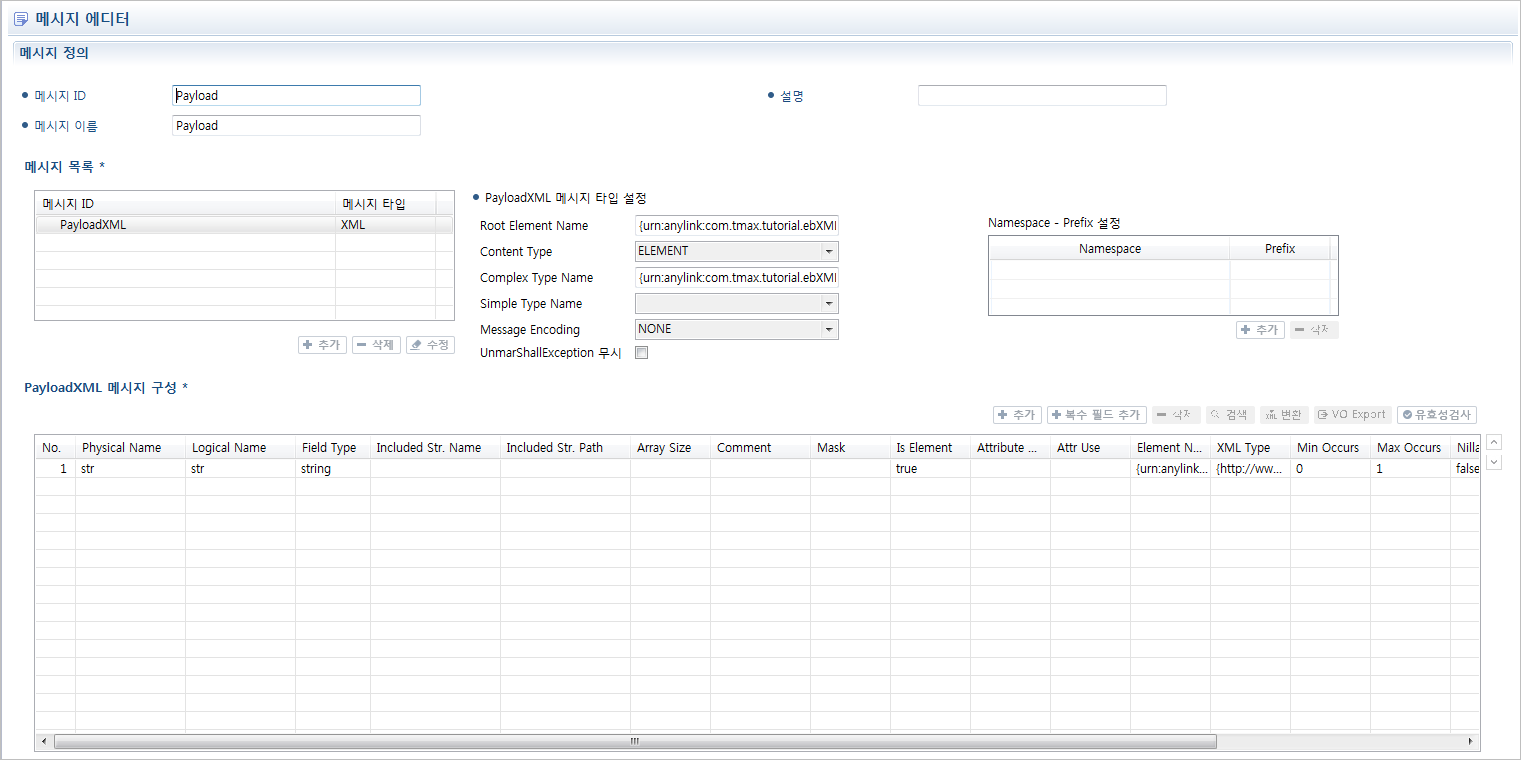Add a field with 추가 above the field table
Screen dimensions: 1521x760
[x=1017, y=415]
